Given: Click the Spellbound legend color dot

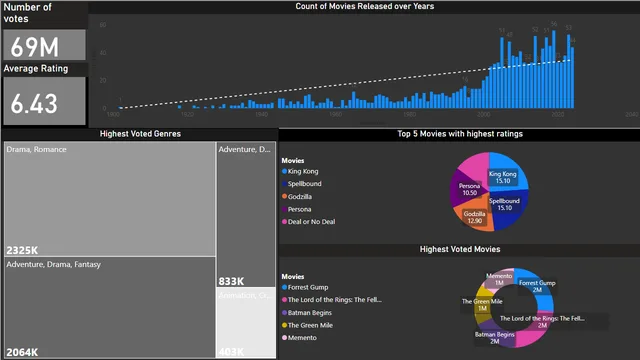Looking at the screenshot, I should (x=284, y=184).
